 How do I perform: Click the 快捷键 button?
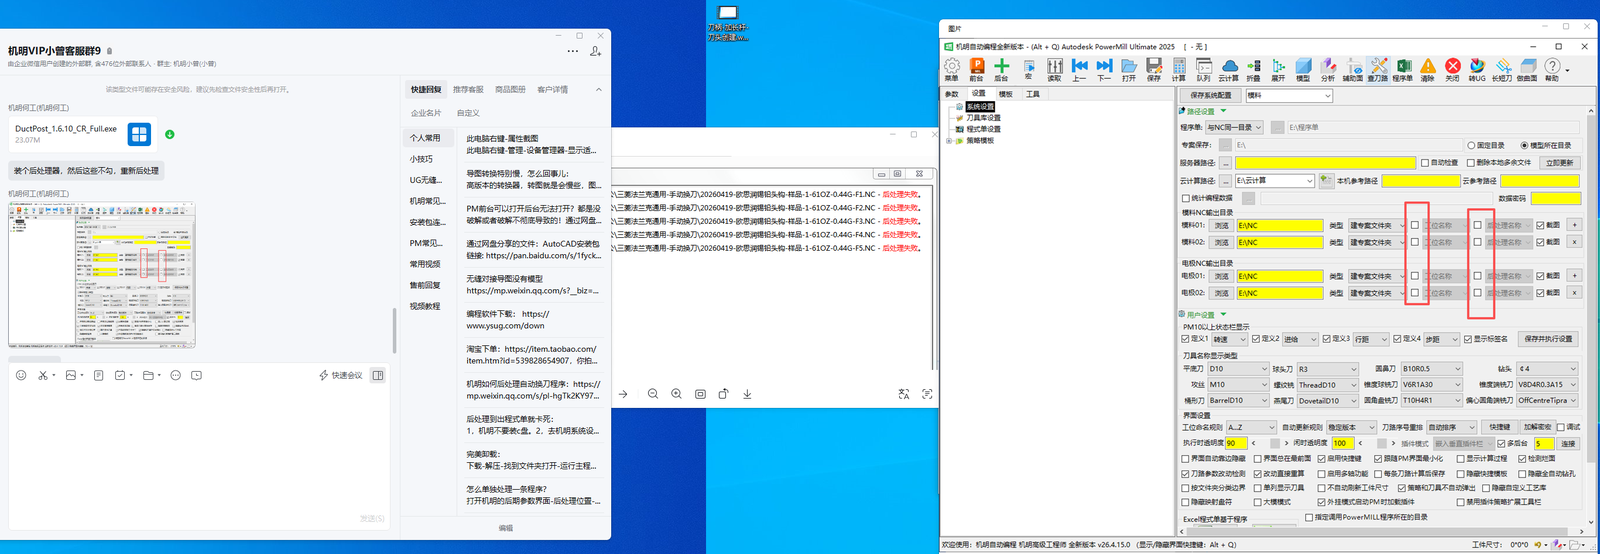click(x=1500, y=427)
